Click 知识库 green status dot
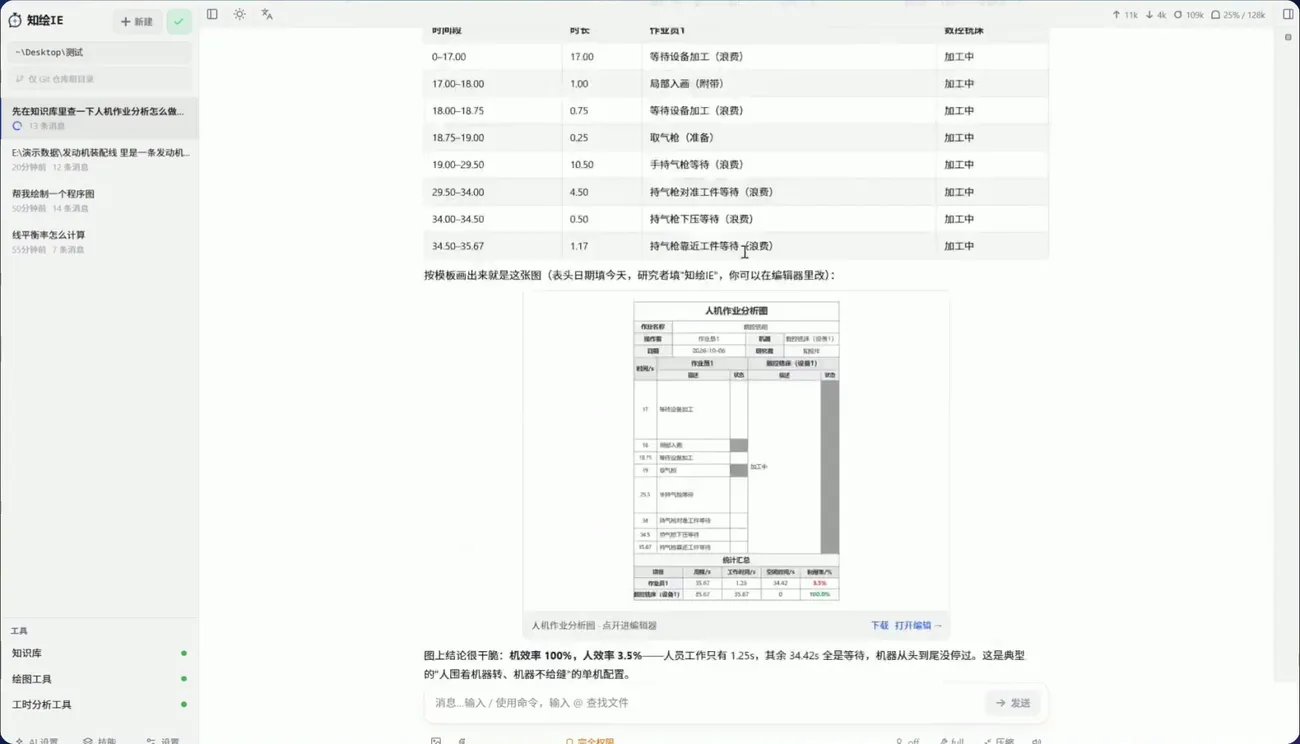 click(x=184, y=653)
